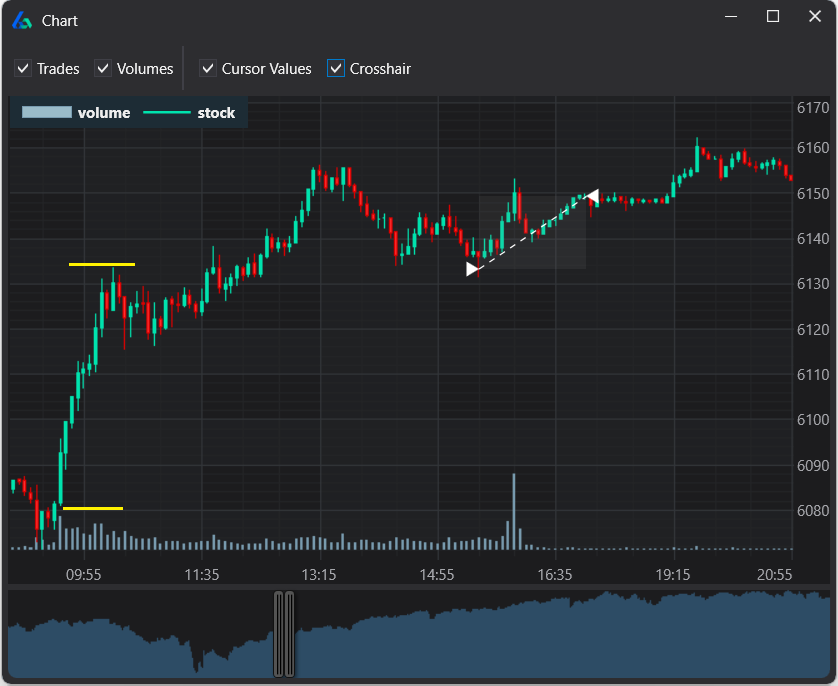This screenshot has height=686, width=838.
Task: Click the 13:15 time axis label
Action: click(318, 575)
